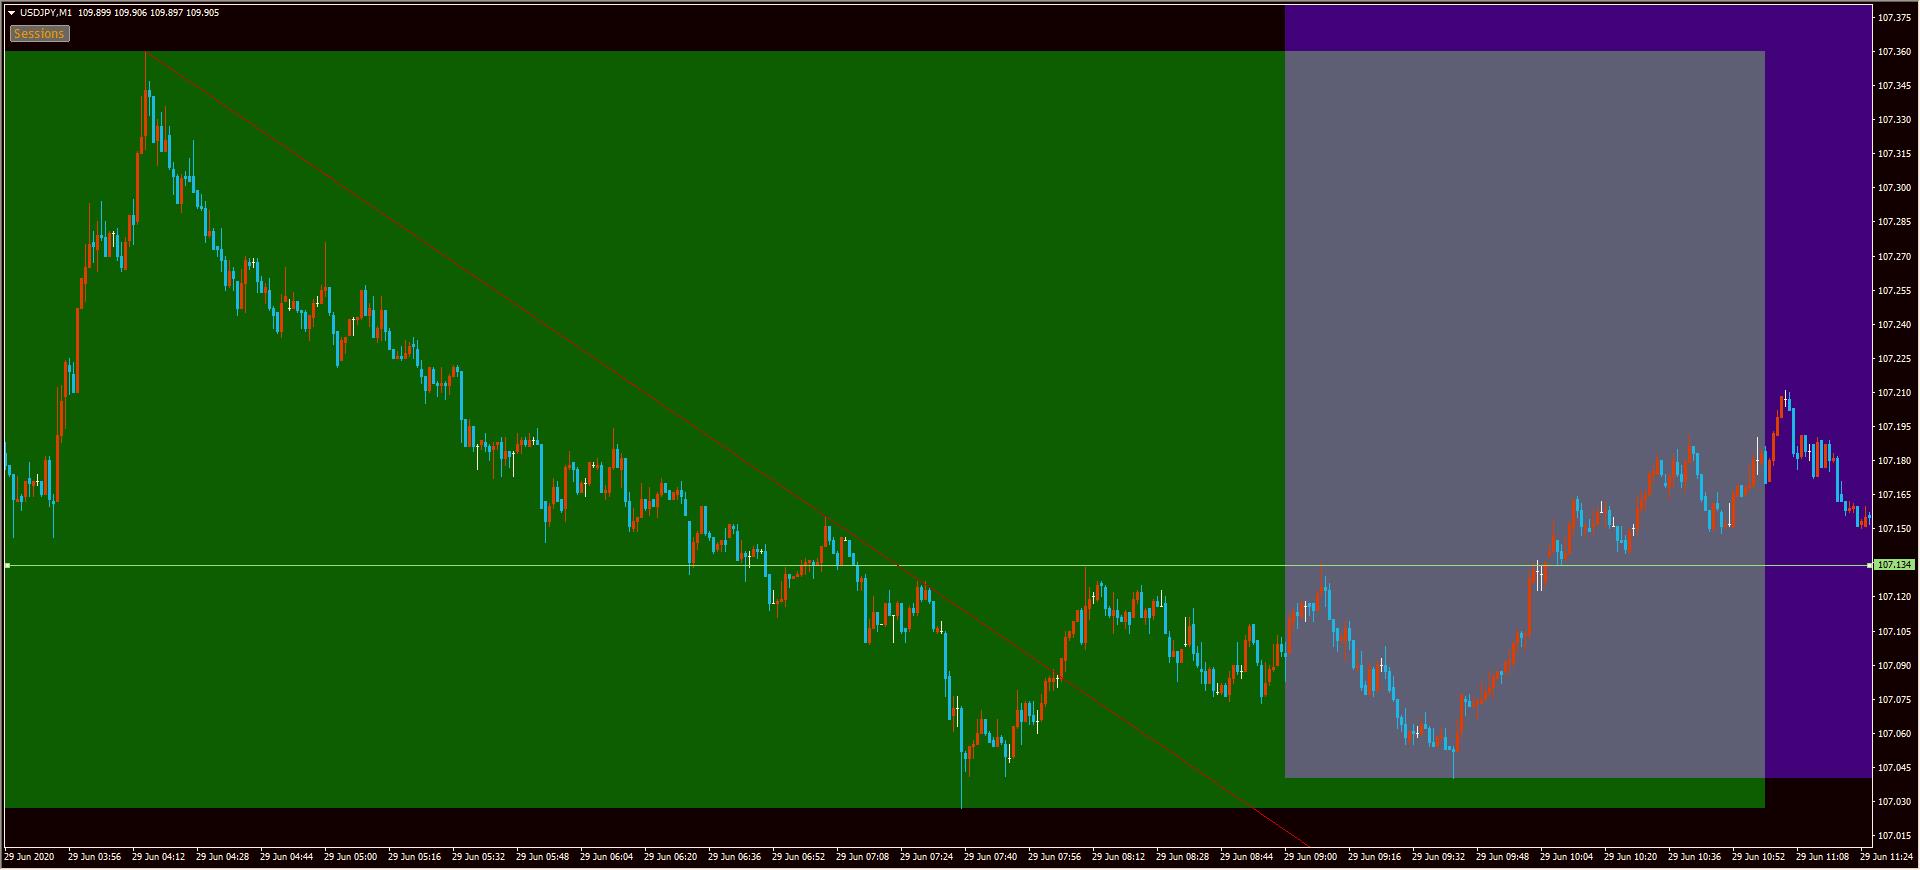Open the dropdown triangle beside USDJPY,M1

11,13
